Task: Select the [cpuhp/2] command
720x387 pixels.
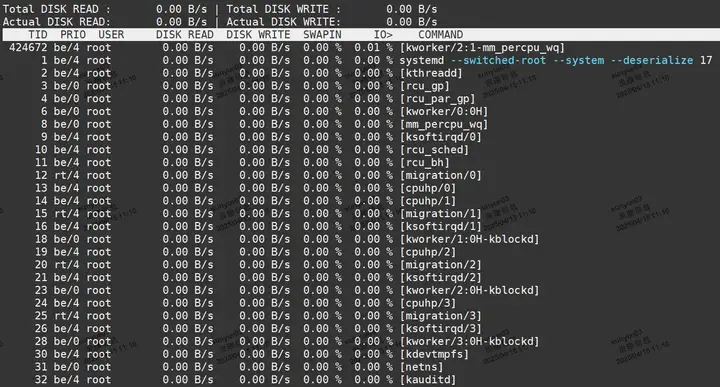Action: [428, 252]
